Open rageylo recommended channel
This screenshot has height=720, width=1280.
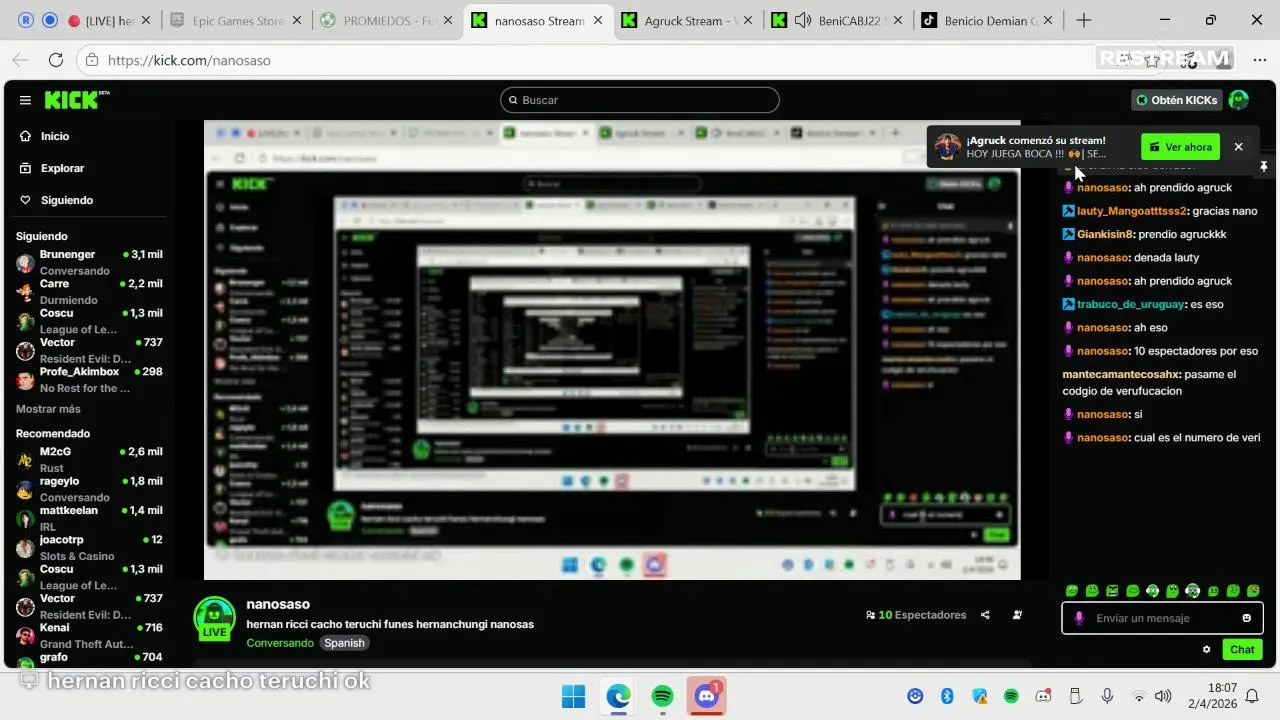[x=90, y=488]
